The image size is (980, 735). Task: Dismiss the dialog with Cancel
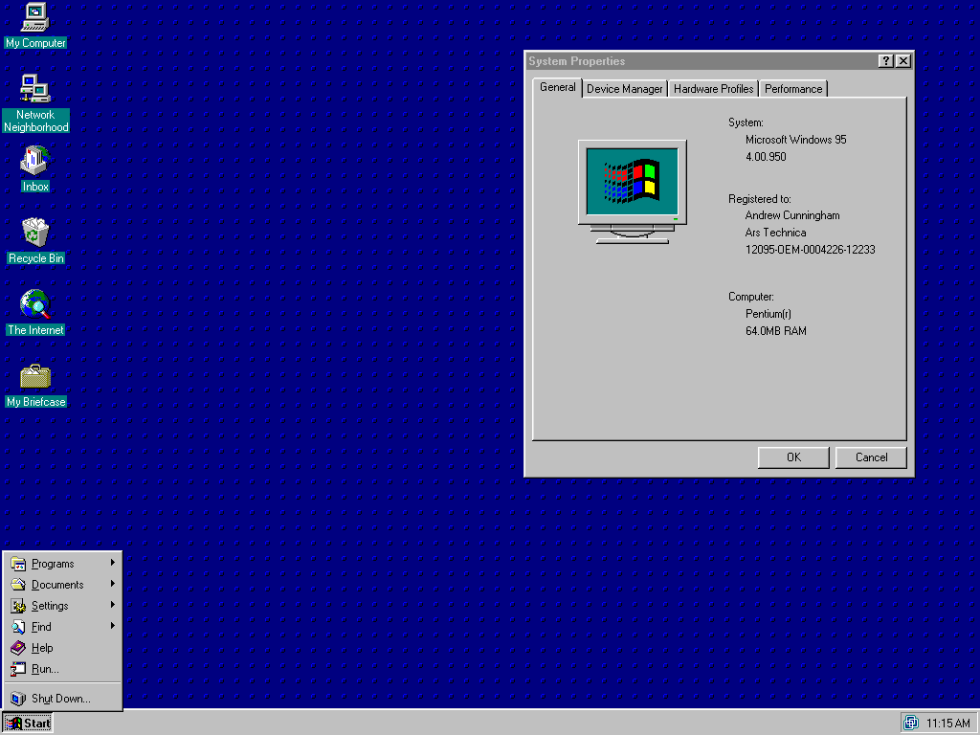pos(870,457)
